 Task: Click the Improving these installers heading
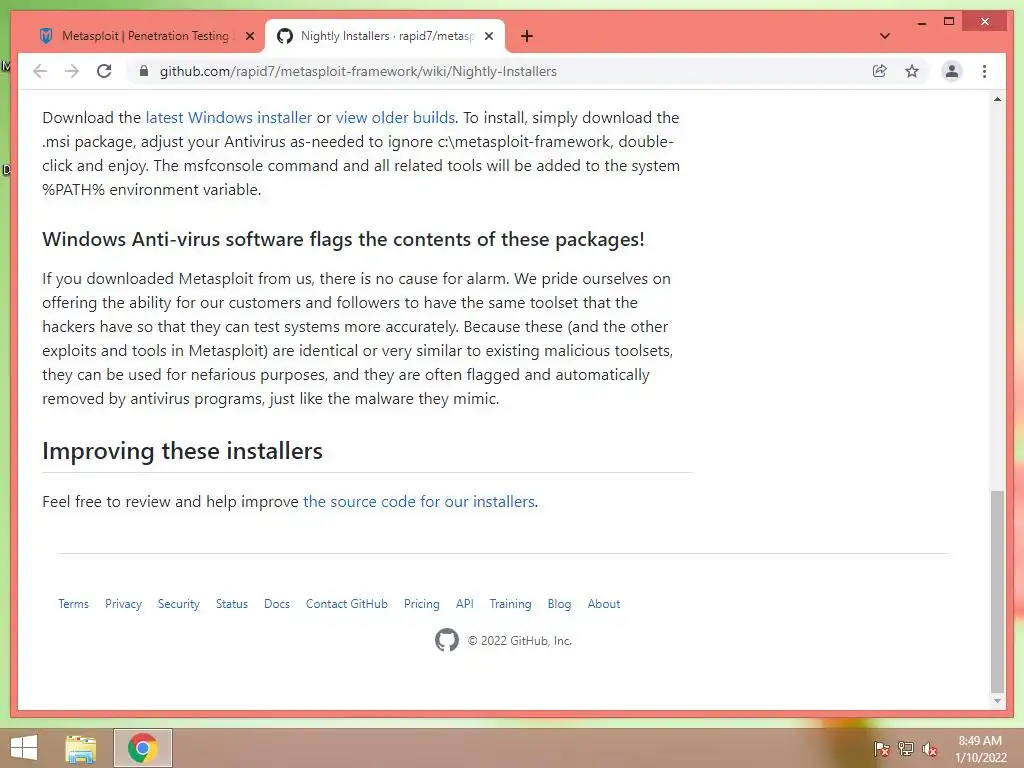point(182,451)
